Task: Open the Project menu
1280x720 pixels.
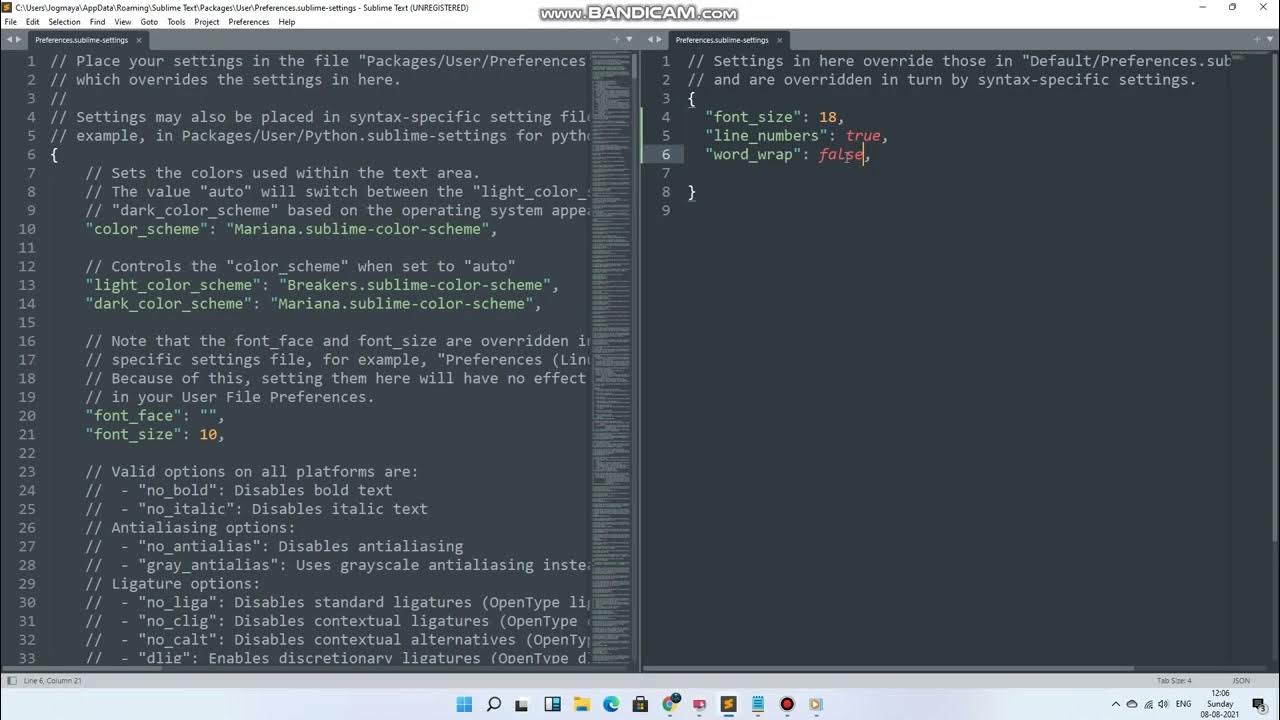Action: click(x=207, y=21)
